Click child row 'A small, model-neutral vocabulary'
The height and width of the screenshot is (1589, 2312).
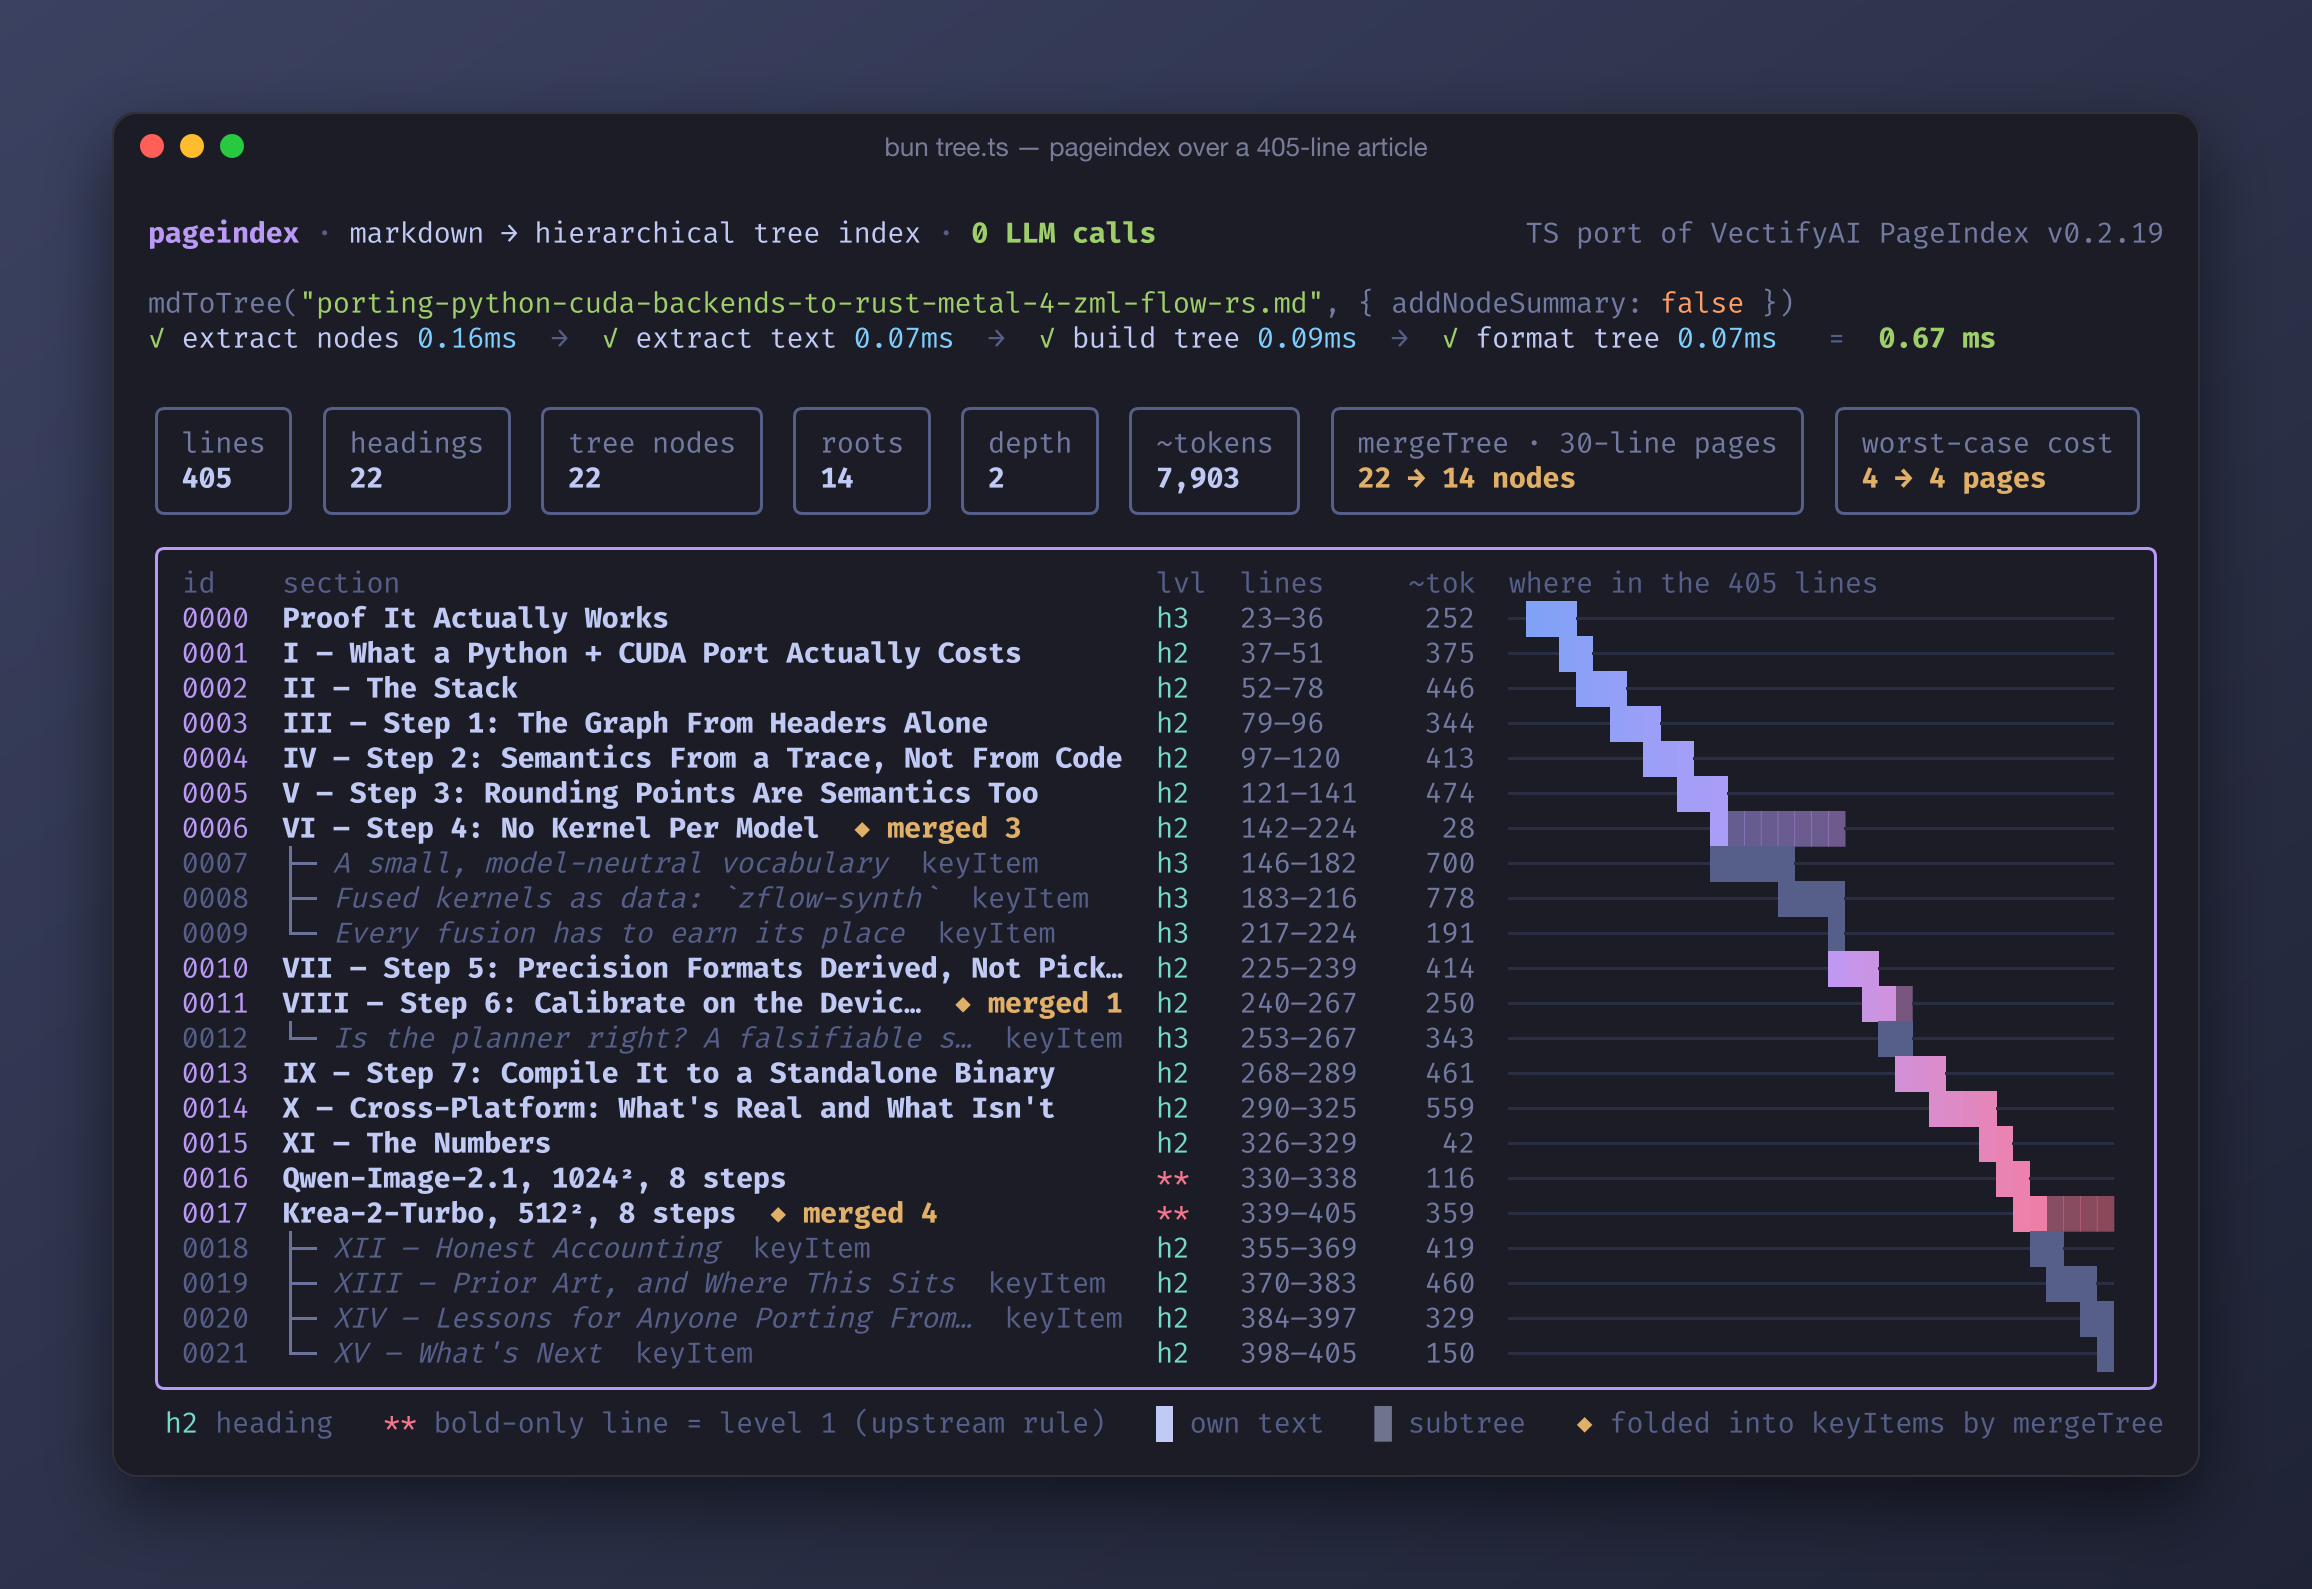point(1148,863)
